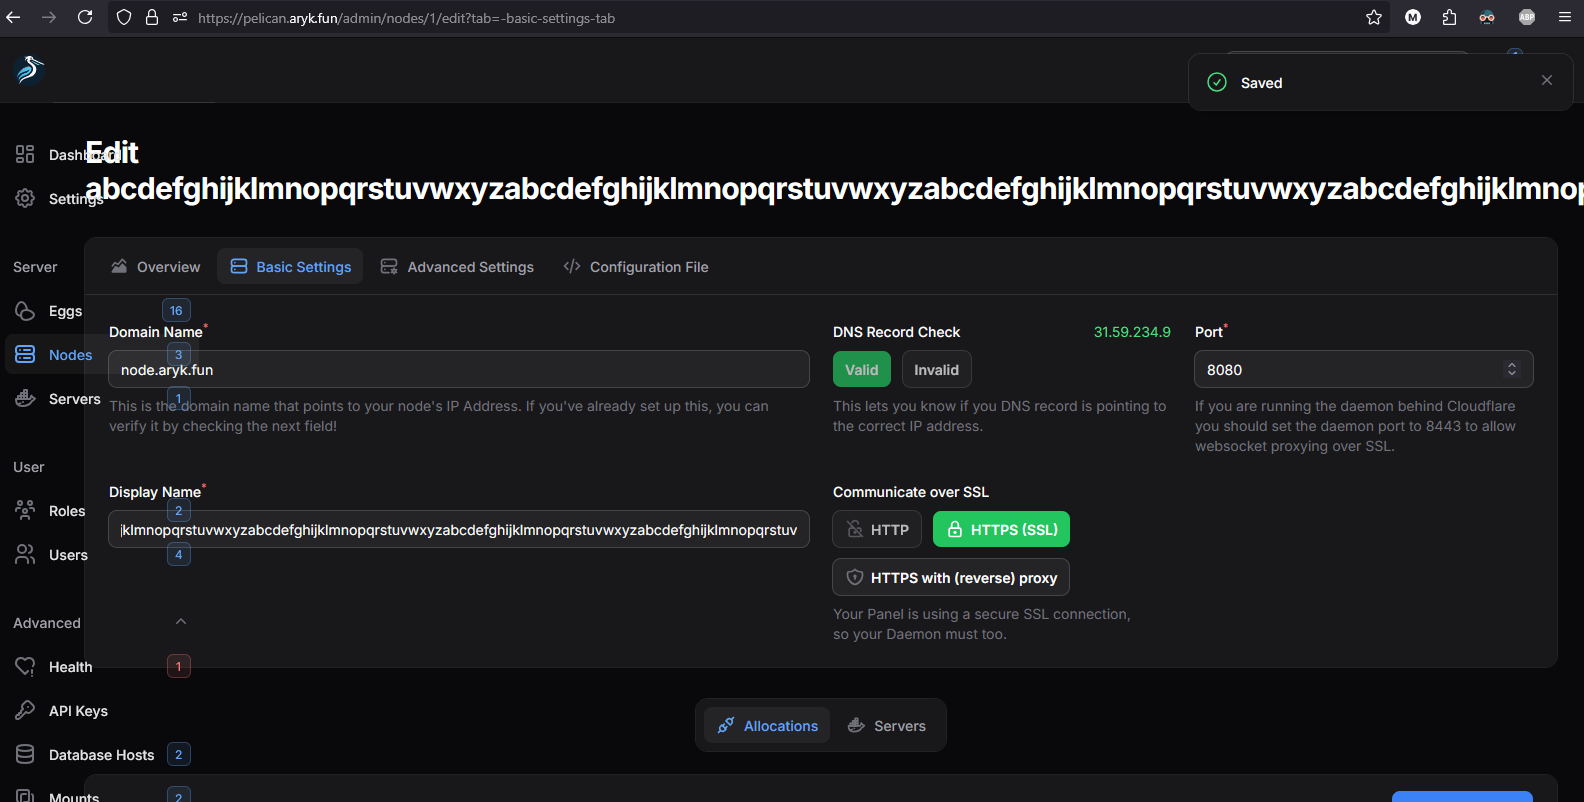
Task: Click the secure SSL connection hint text
Action: [982, 624]
